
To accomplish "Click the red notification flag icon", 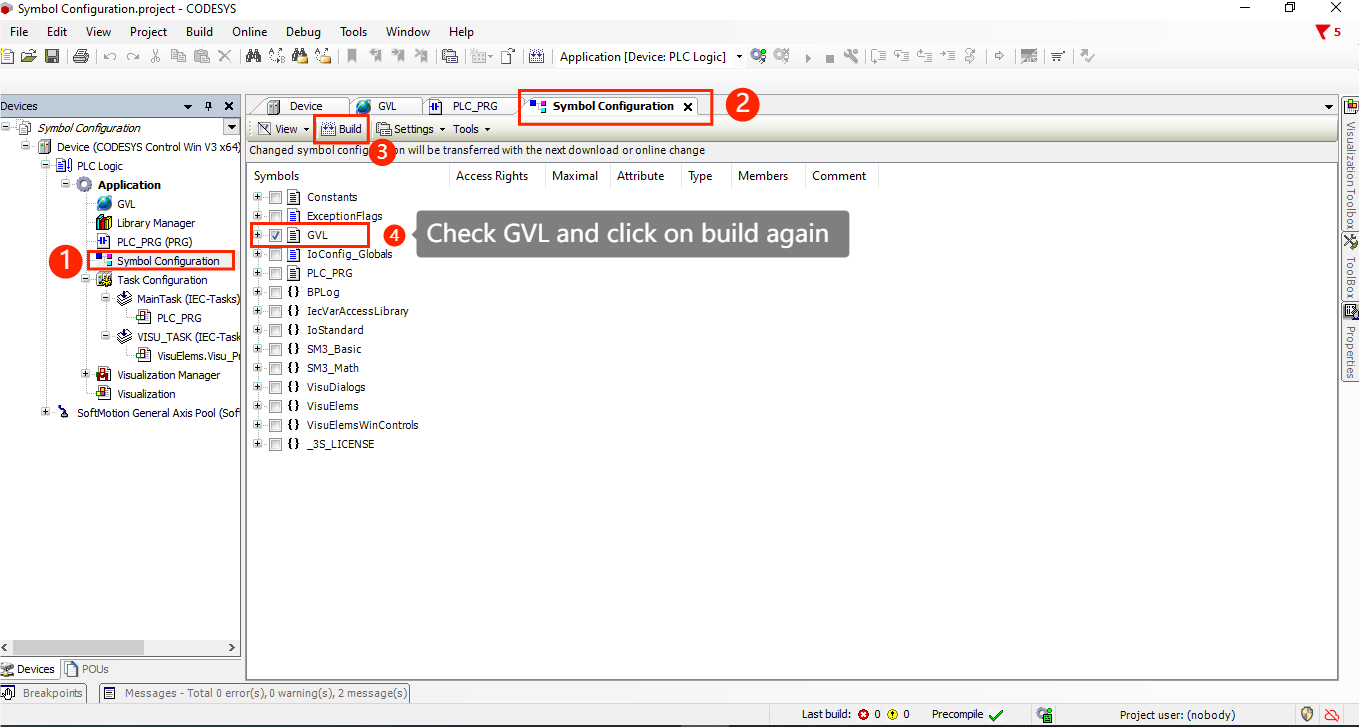I will click(1323, 32).
